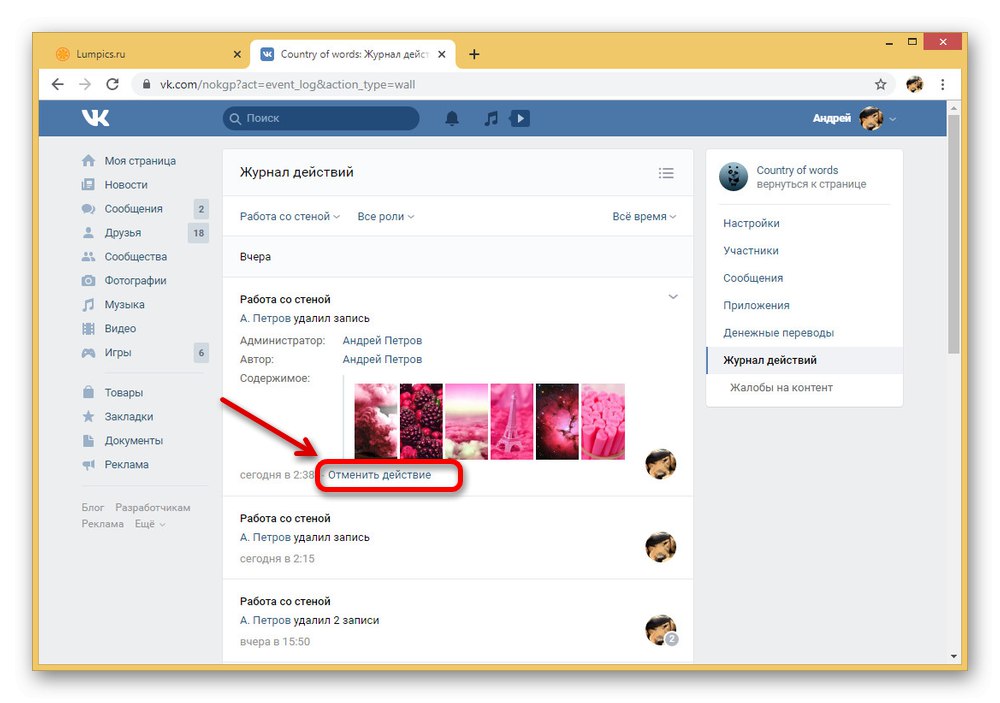Open Chrome profile avatar icon
The width and height of the screenshot is (1000, 703).
(915, 84)
